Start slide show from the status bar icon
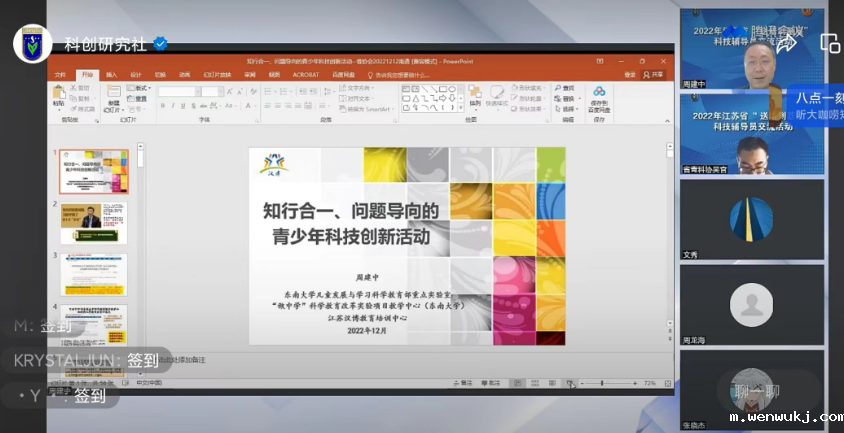This screenshot has width=844, height=433. point(569,383)
